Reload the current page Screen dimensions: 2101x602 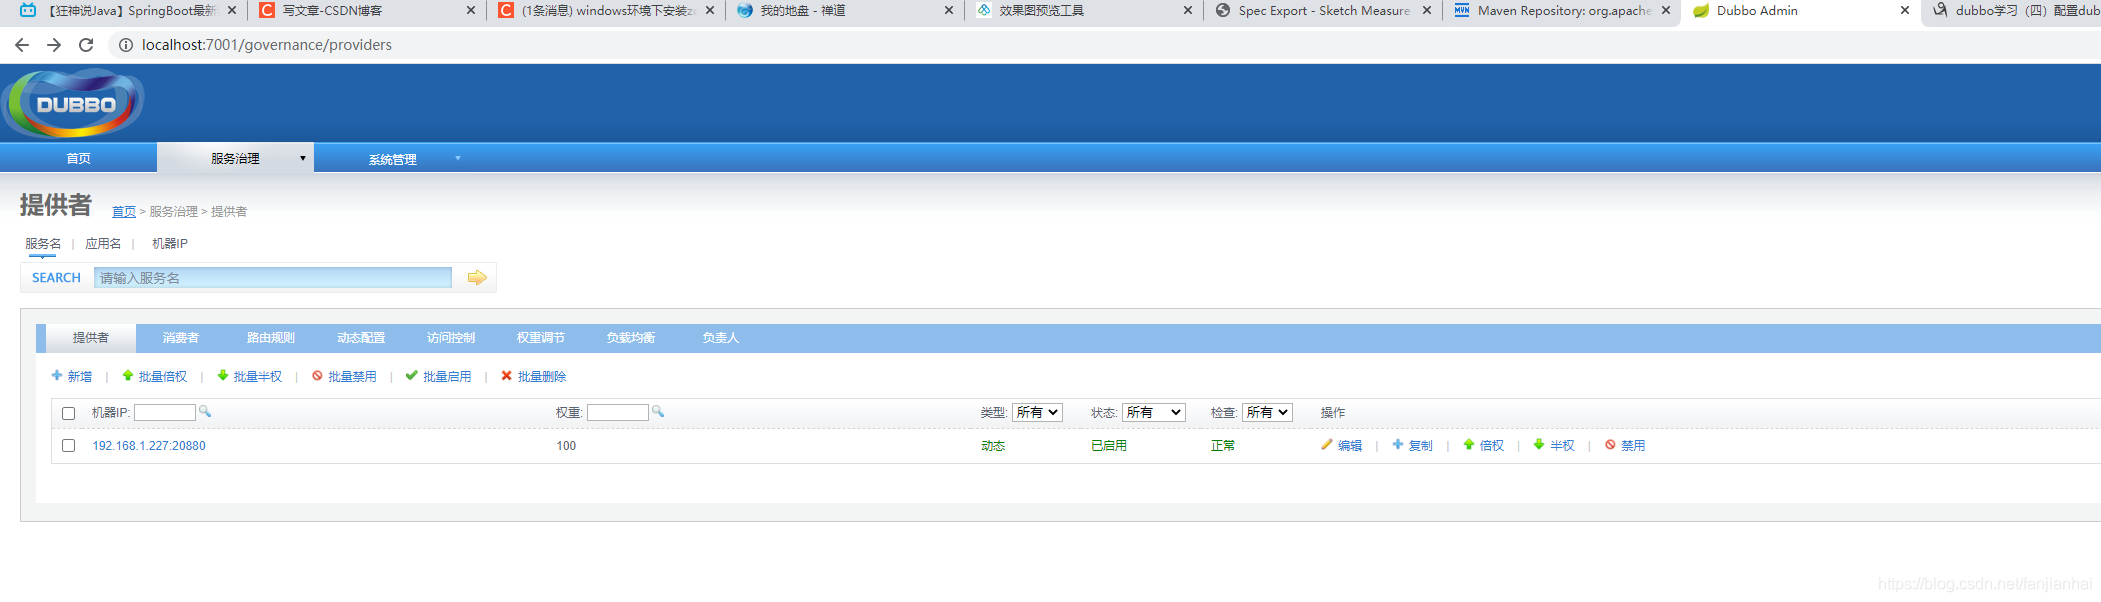tap(86, 45)
